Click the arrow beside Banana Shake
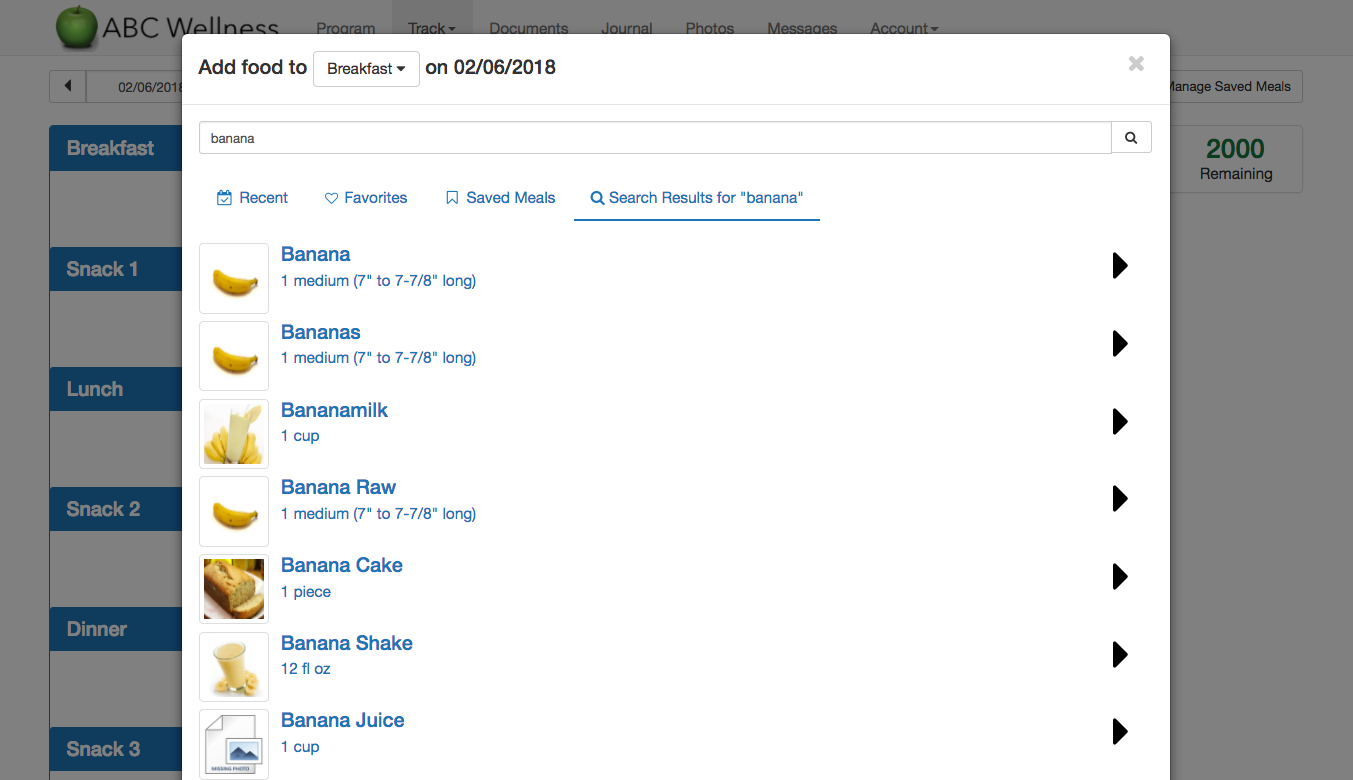This screenshot has width=1353, height=780. pos(1120,655)
